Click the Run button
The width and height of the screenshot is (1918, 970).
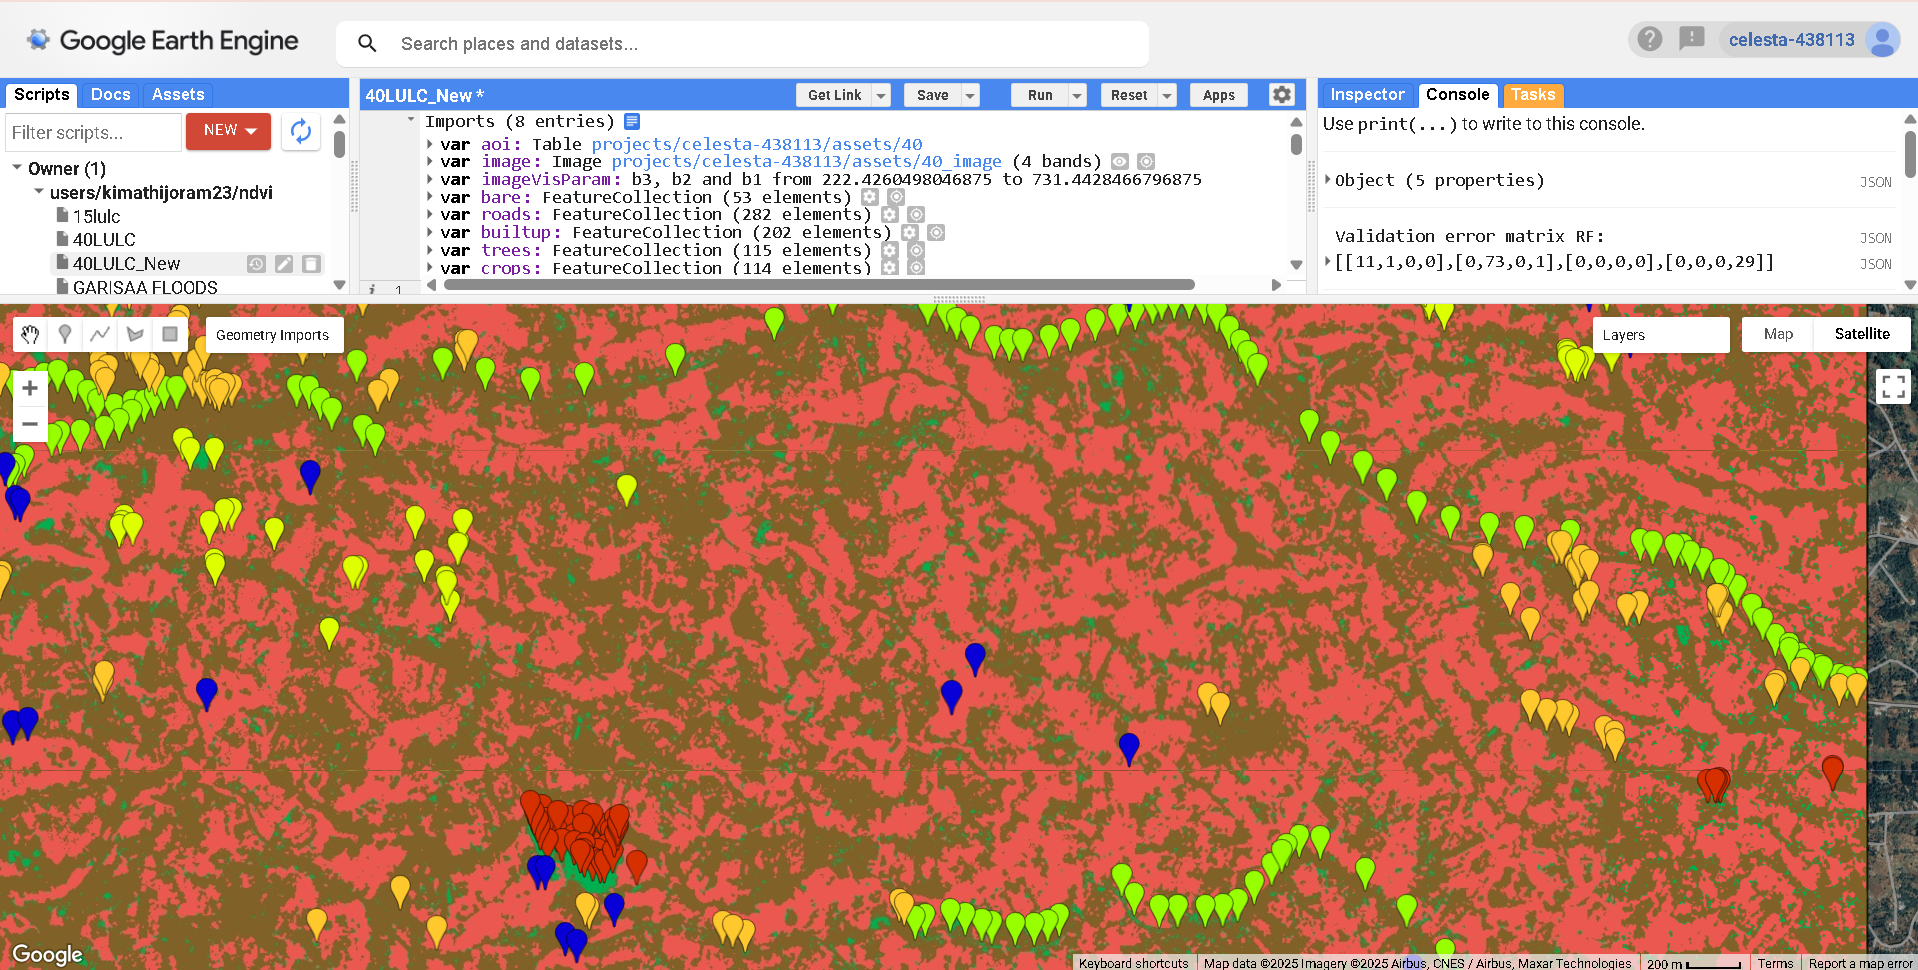tap(1040, 95)
